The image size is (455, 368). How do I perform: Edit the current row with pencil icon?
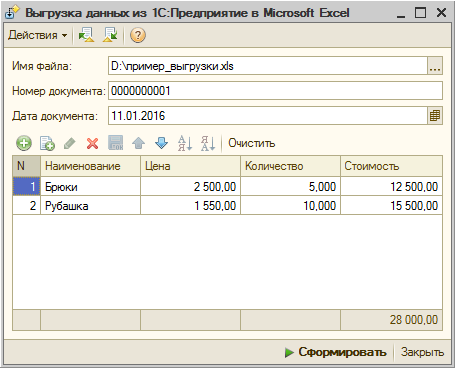(x=70, y=143)
